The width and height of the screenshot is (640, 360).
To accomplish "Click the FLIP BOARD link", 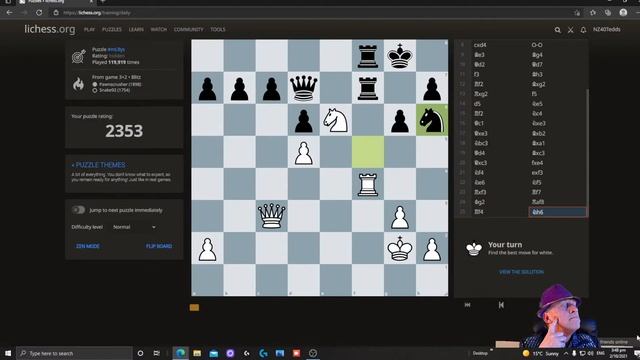I will (159, 246).
